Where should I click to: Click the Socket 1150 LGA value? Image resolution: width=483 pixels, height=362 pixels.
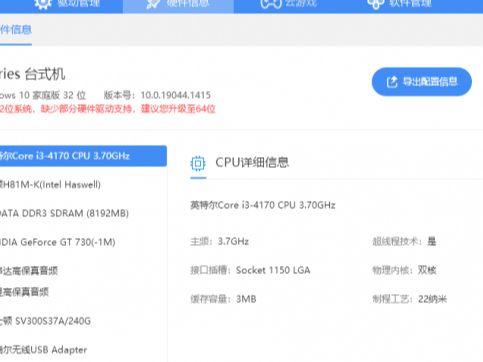[x=273, y=270]
